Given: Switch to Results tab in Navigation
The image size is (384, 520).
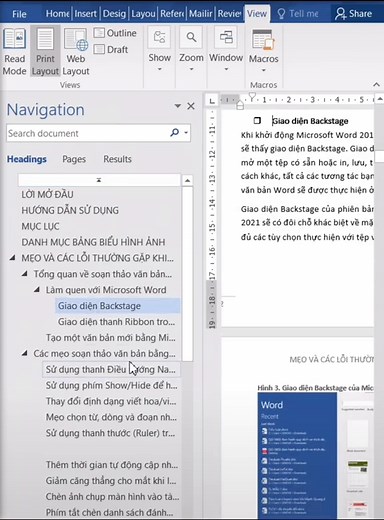Looking at the screenshot, I should 117,159.
